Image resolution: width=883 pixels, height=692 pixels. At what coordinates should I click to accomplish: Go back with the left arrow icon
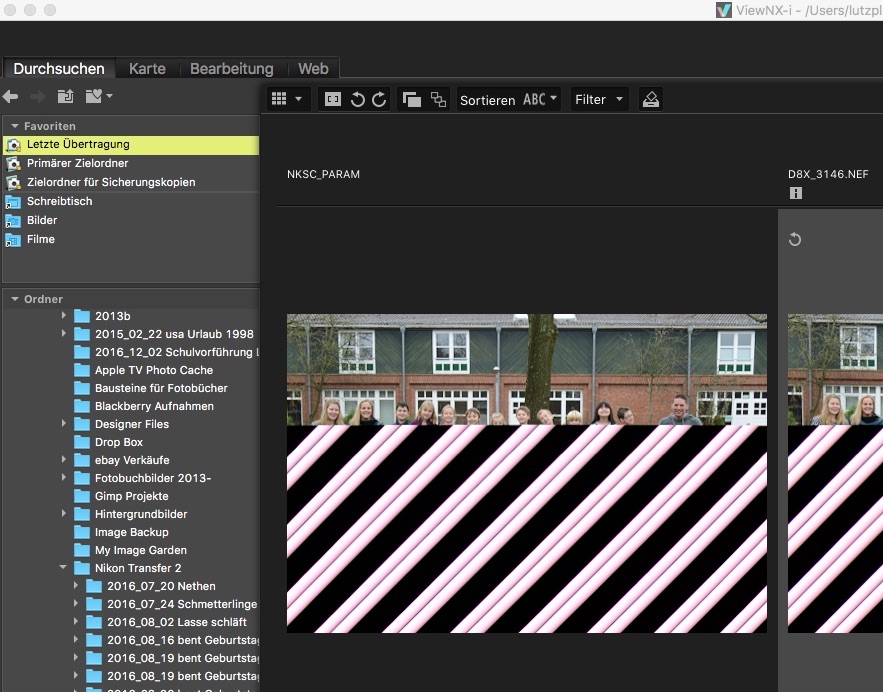point(10,97)
